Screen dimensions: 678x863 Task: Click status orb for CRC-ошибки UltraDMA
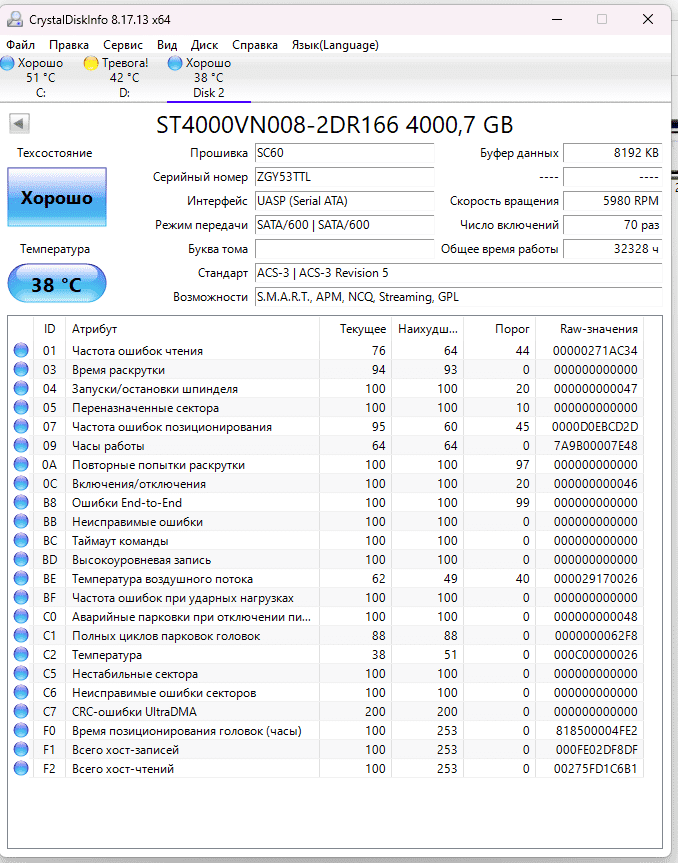[x=21, y=712]
